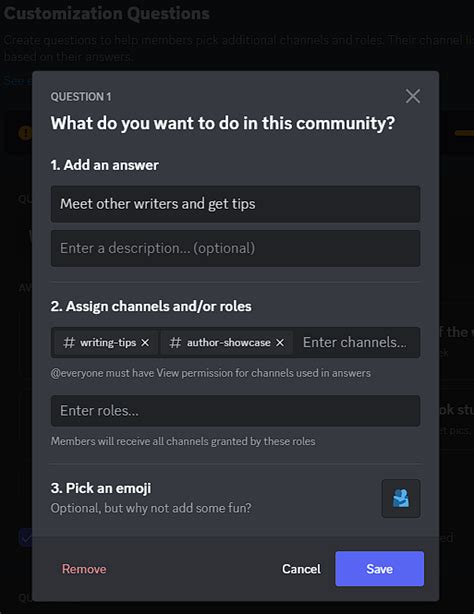Focus the optional description field

point(235,248)
